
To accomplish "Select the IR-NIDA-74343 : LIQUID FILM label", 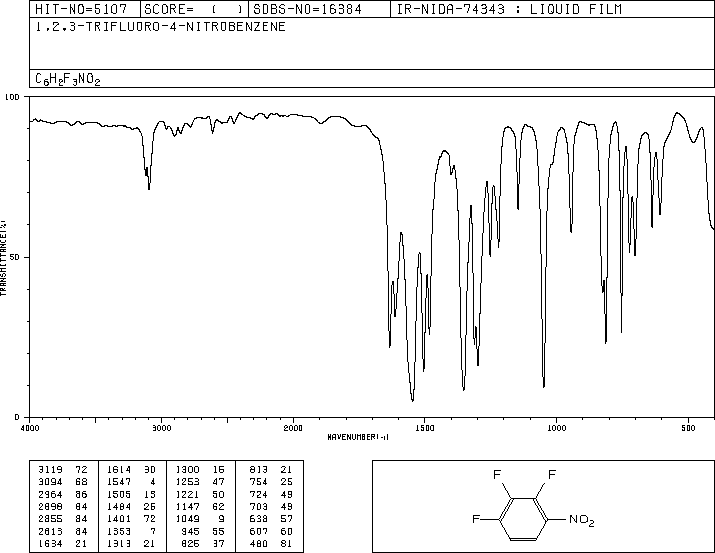I will point(509,9).
